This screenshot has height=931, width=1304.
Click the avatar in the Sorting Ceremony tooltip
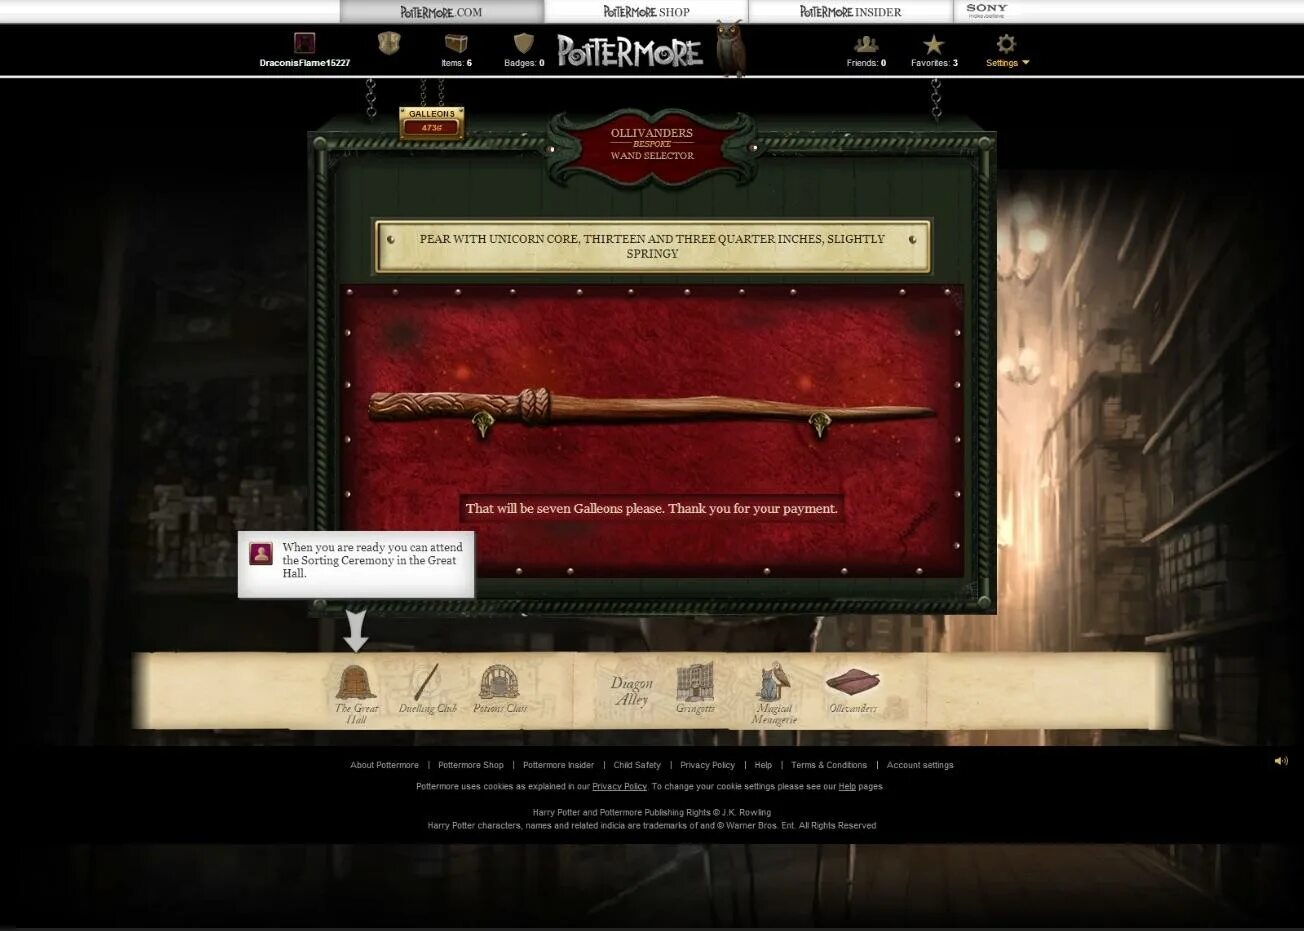(261, 553)
